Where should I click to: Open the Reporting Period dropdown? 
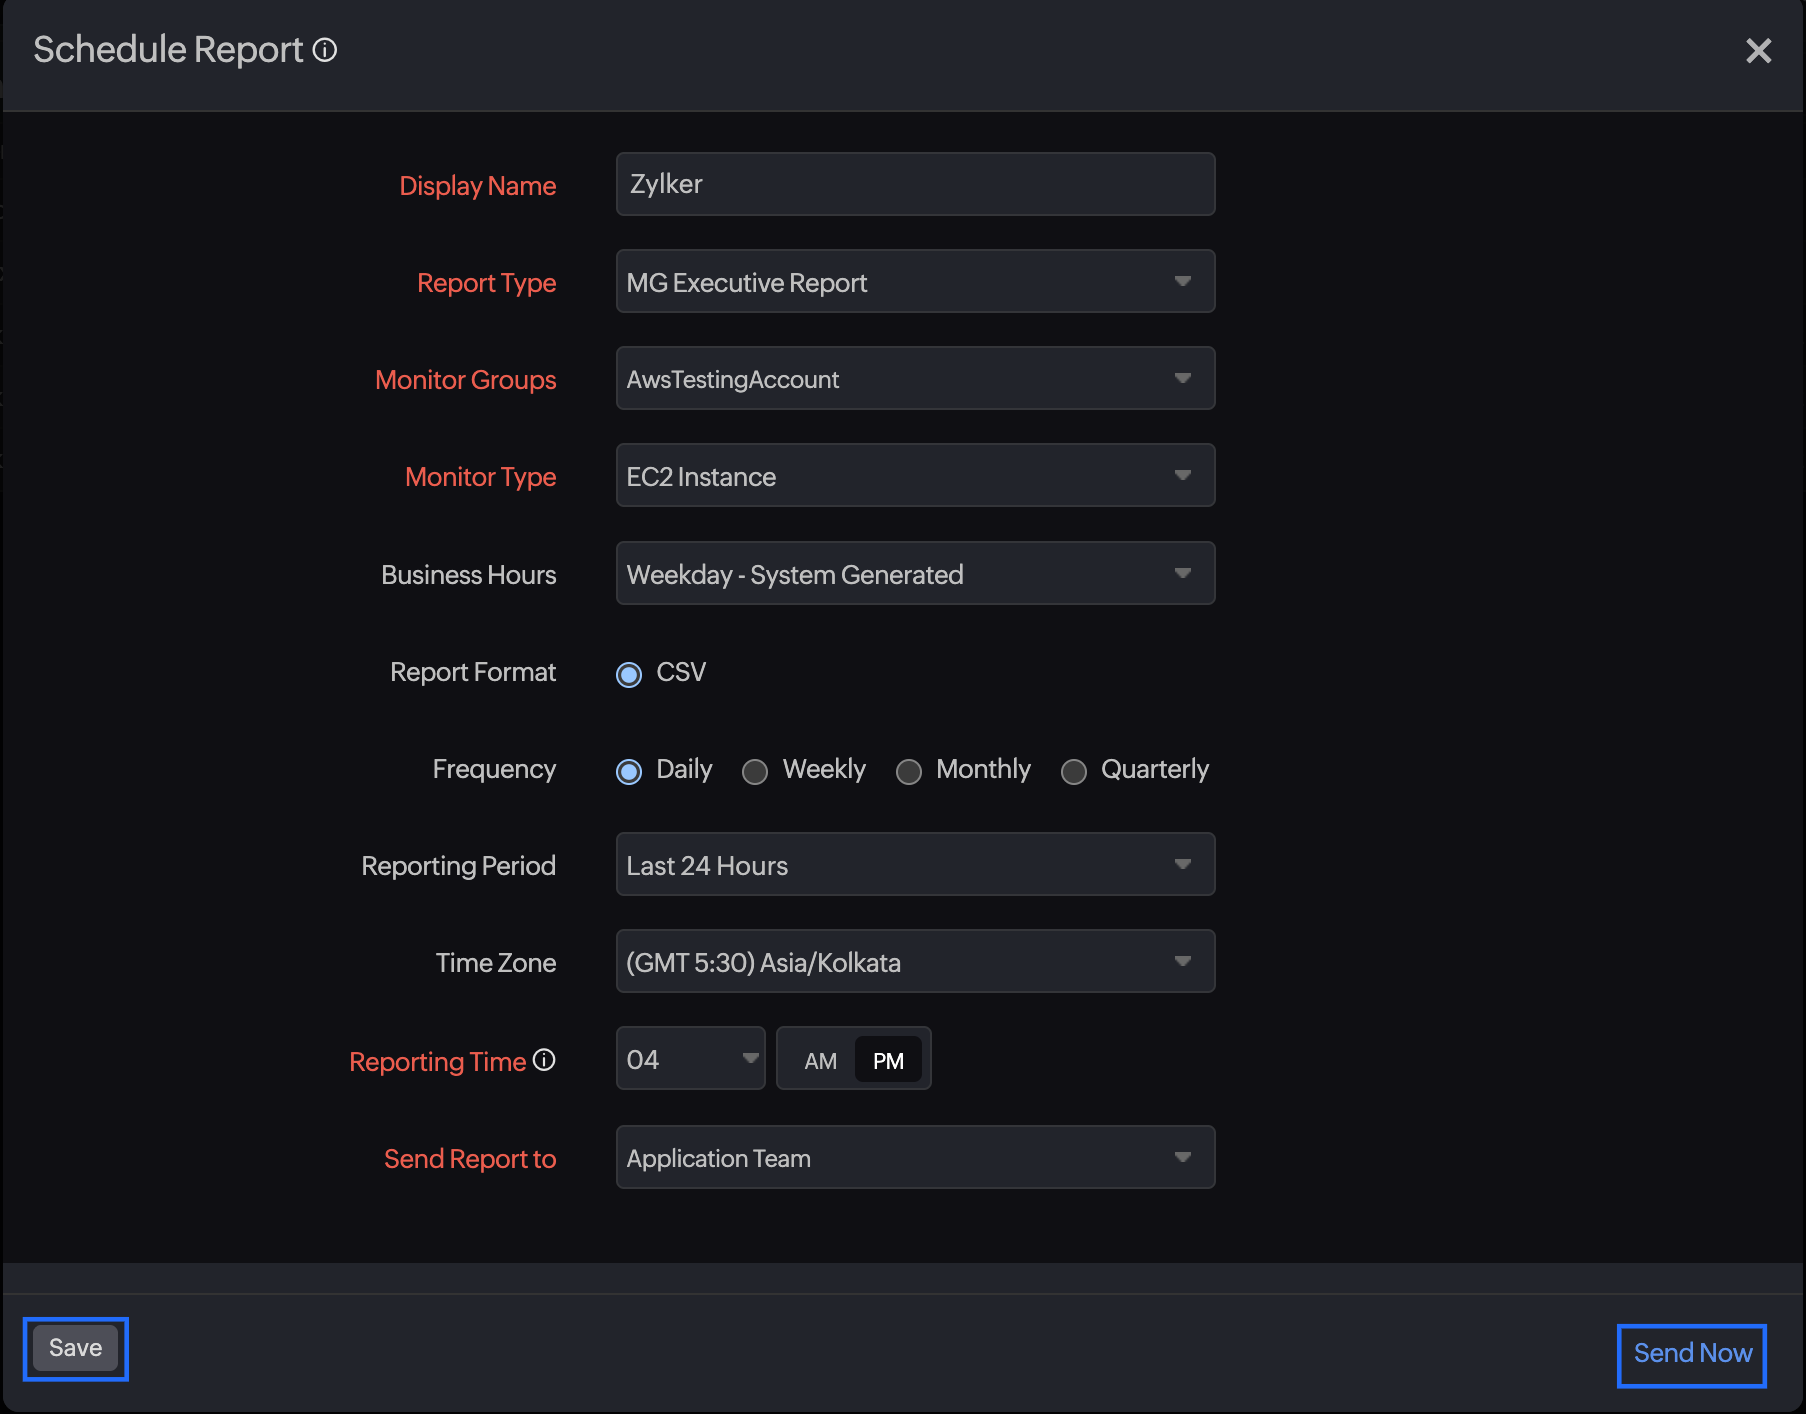click(915, 865)
